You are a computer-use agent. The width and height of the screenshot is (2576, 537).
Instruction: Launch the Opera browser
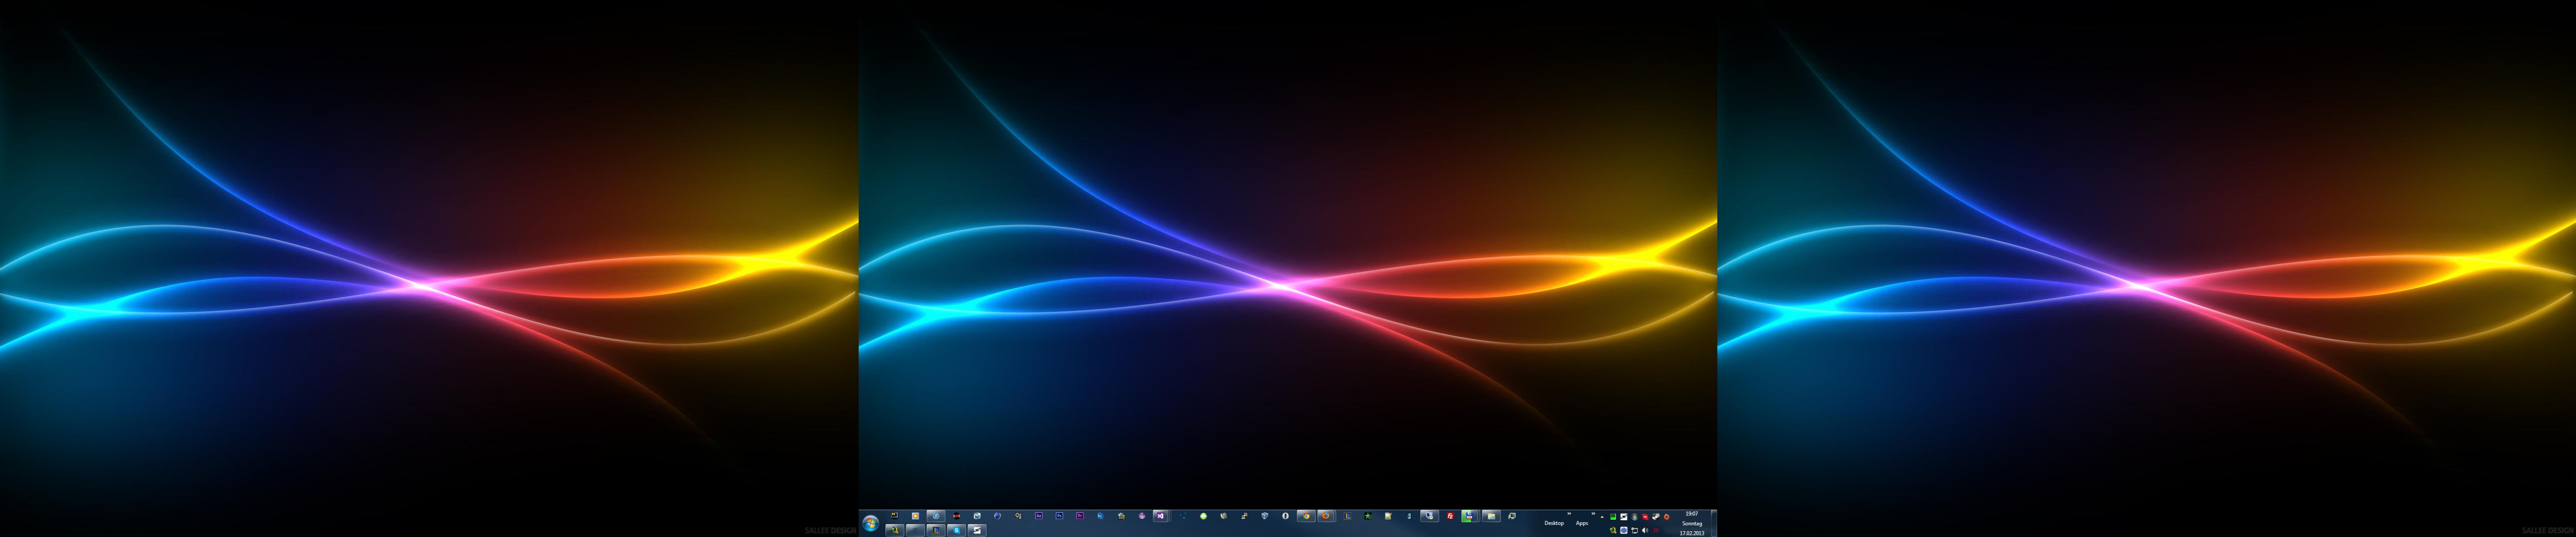click(1286, 516)
